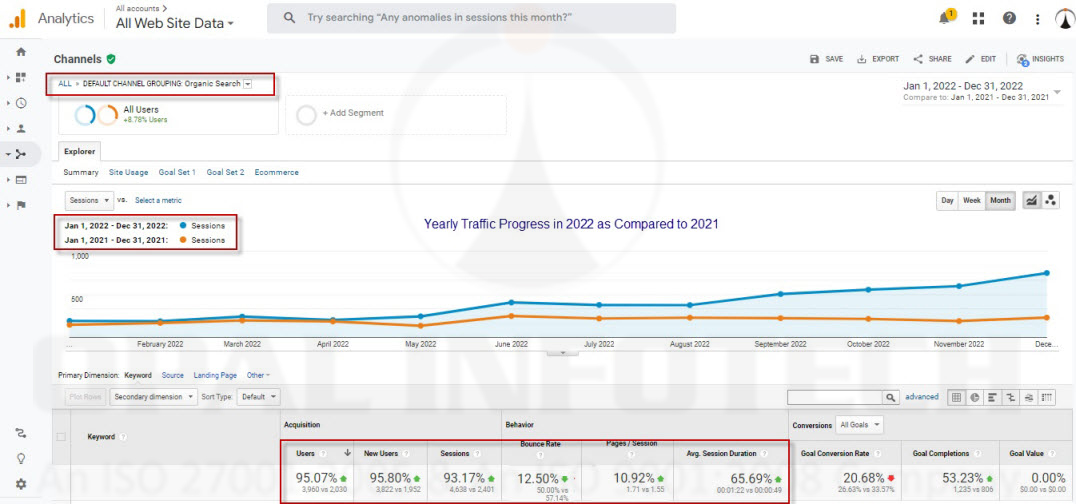Open the Sessions metric dropdown
Viewport: 1076px width, 504px height.
click(x=90, y=201)
